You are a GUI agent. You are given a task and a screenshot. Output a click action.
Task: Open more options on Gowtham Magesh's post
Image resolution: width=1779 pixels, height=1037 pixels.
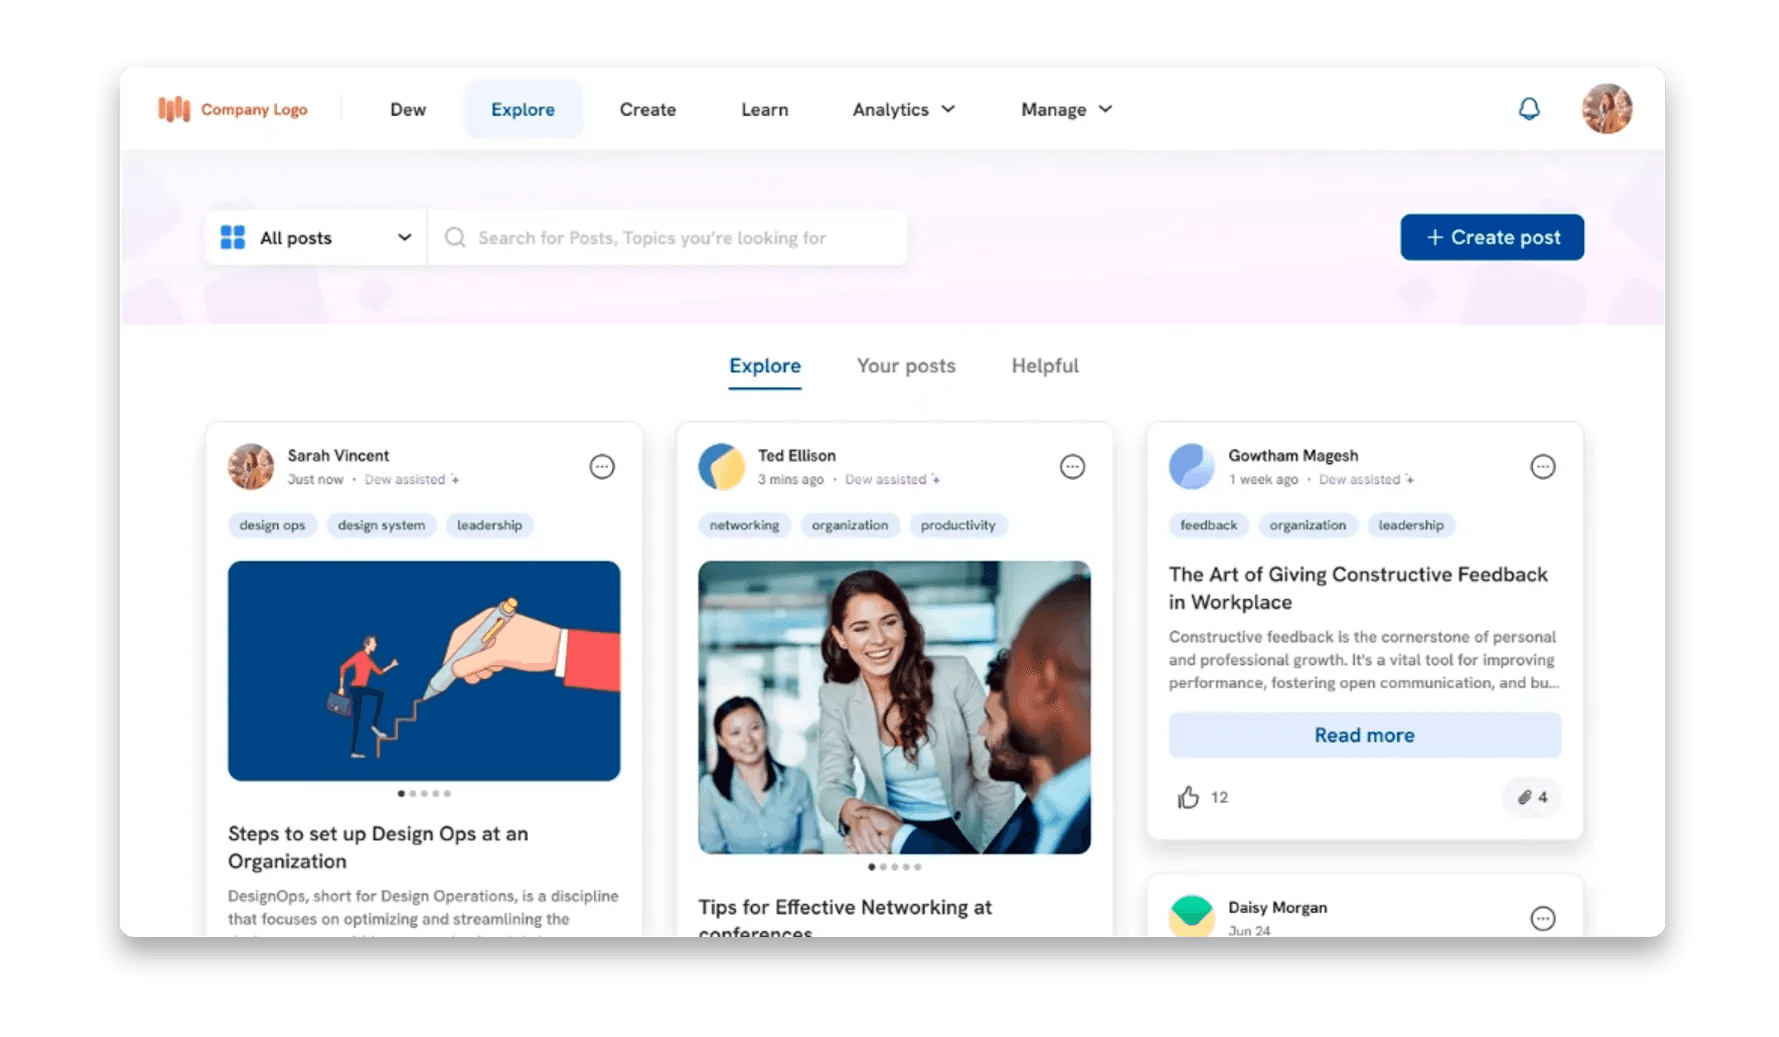[x=1543, y=467]
